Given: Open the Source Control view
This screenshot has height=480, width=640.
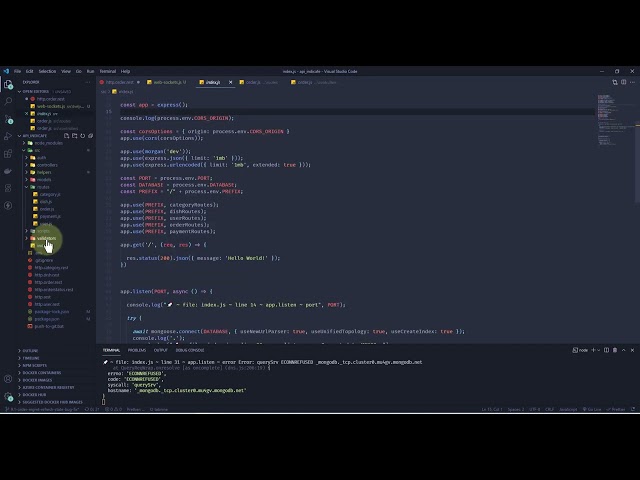Looking at the screenshot, I should pyautogui.click(x=8, y=119).
